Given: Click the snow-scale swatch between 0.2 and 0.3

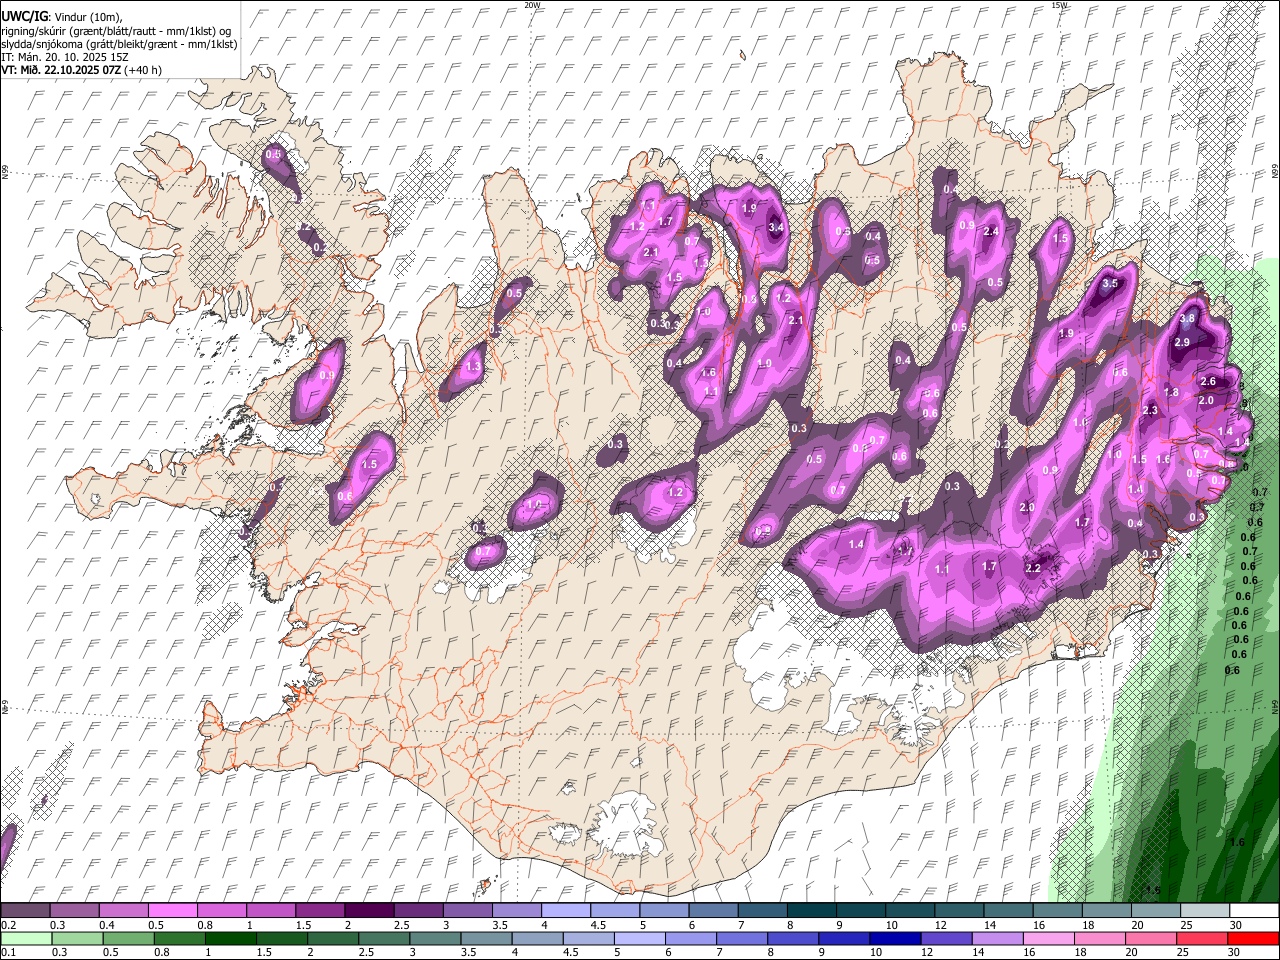Looking at the screenshot, I should 24,910.
